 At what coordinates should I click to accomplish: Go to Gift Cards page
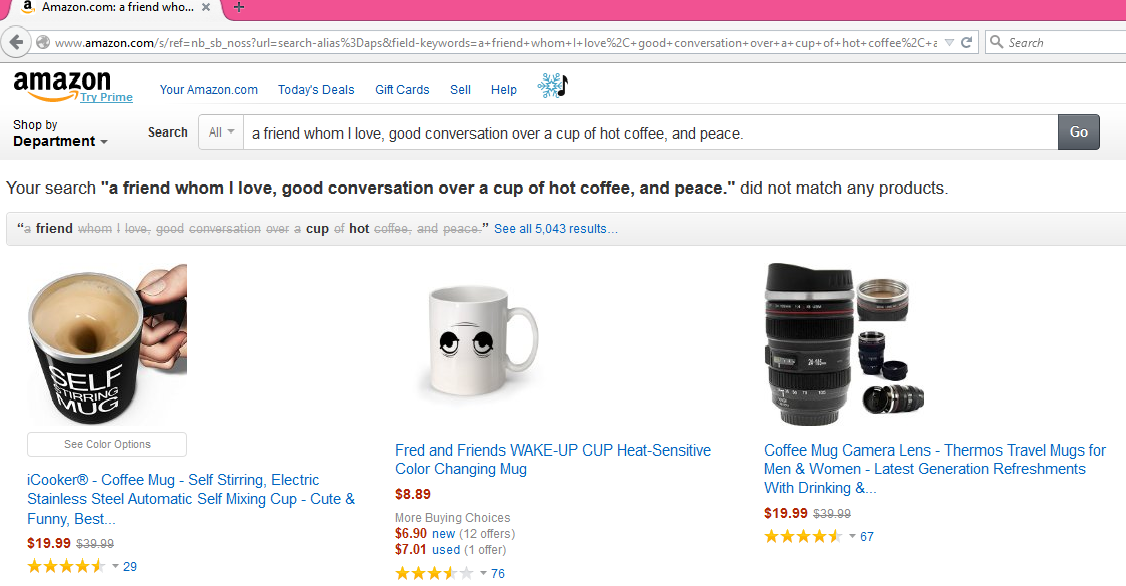pyautogui.click(x=402, y=90)
